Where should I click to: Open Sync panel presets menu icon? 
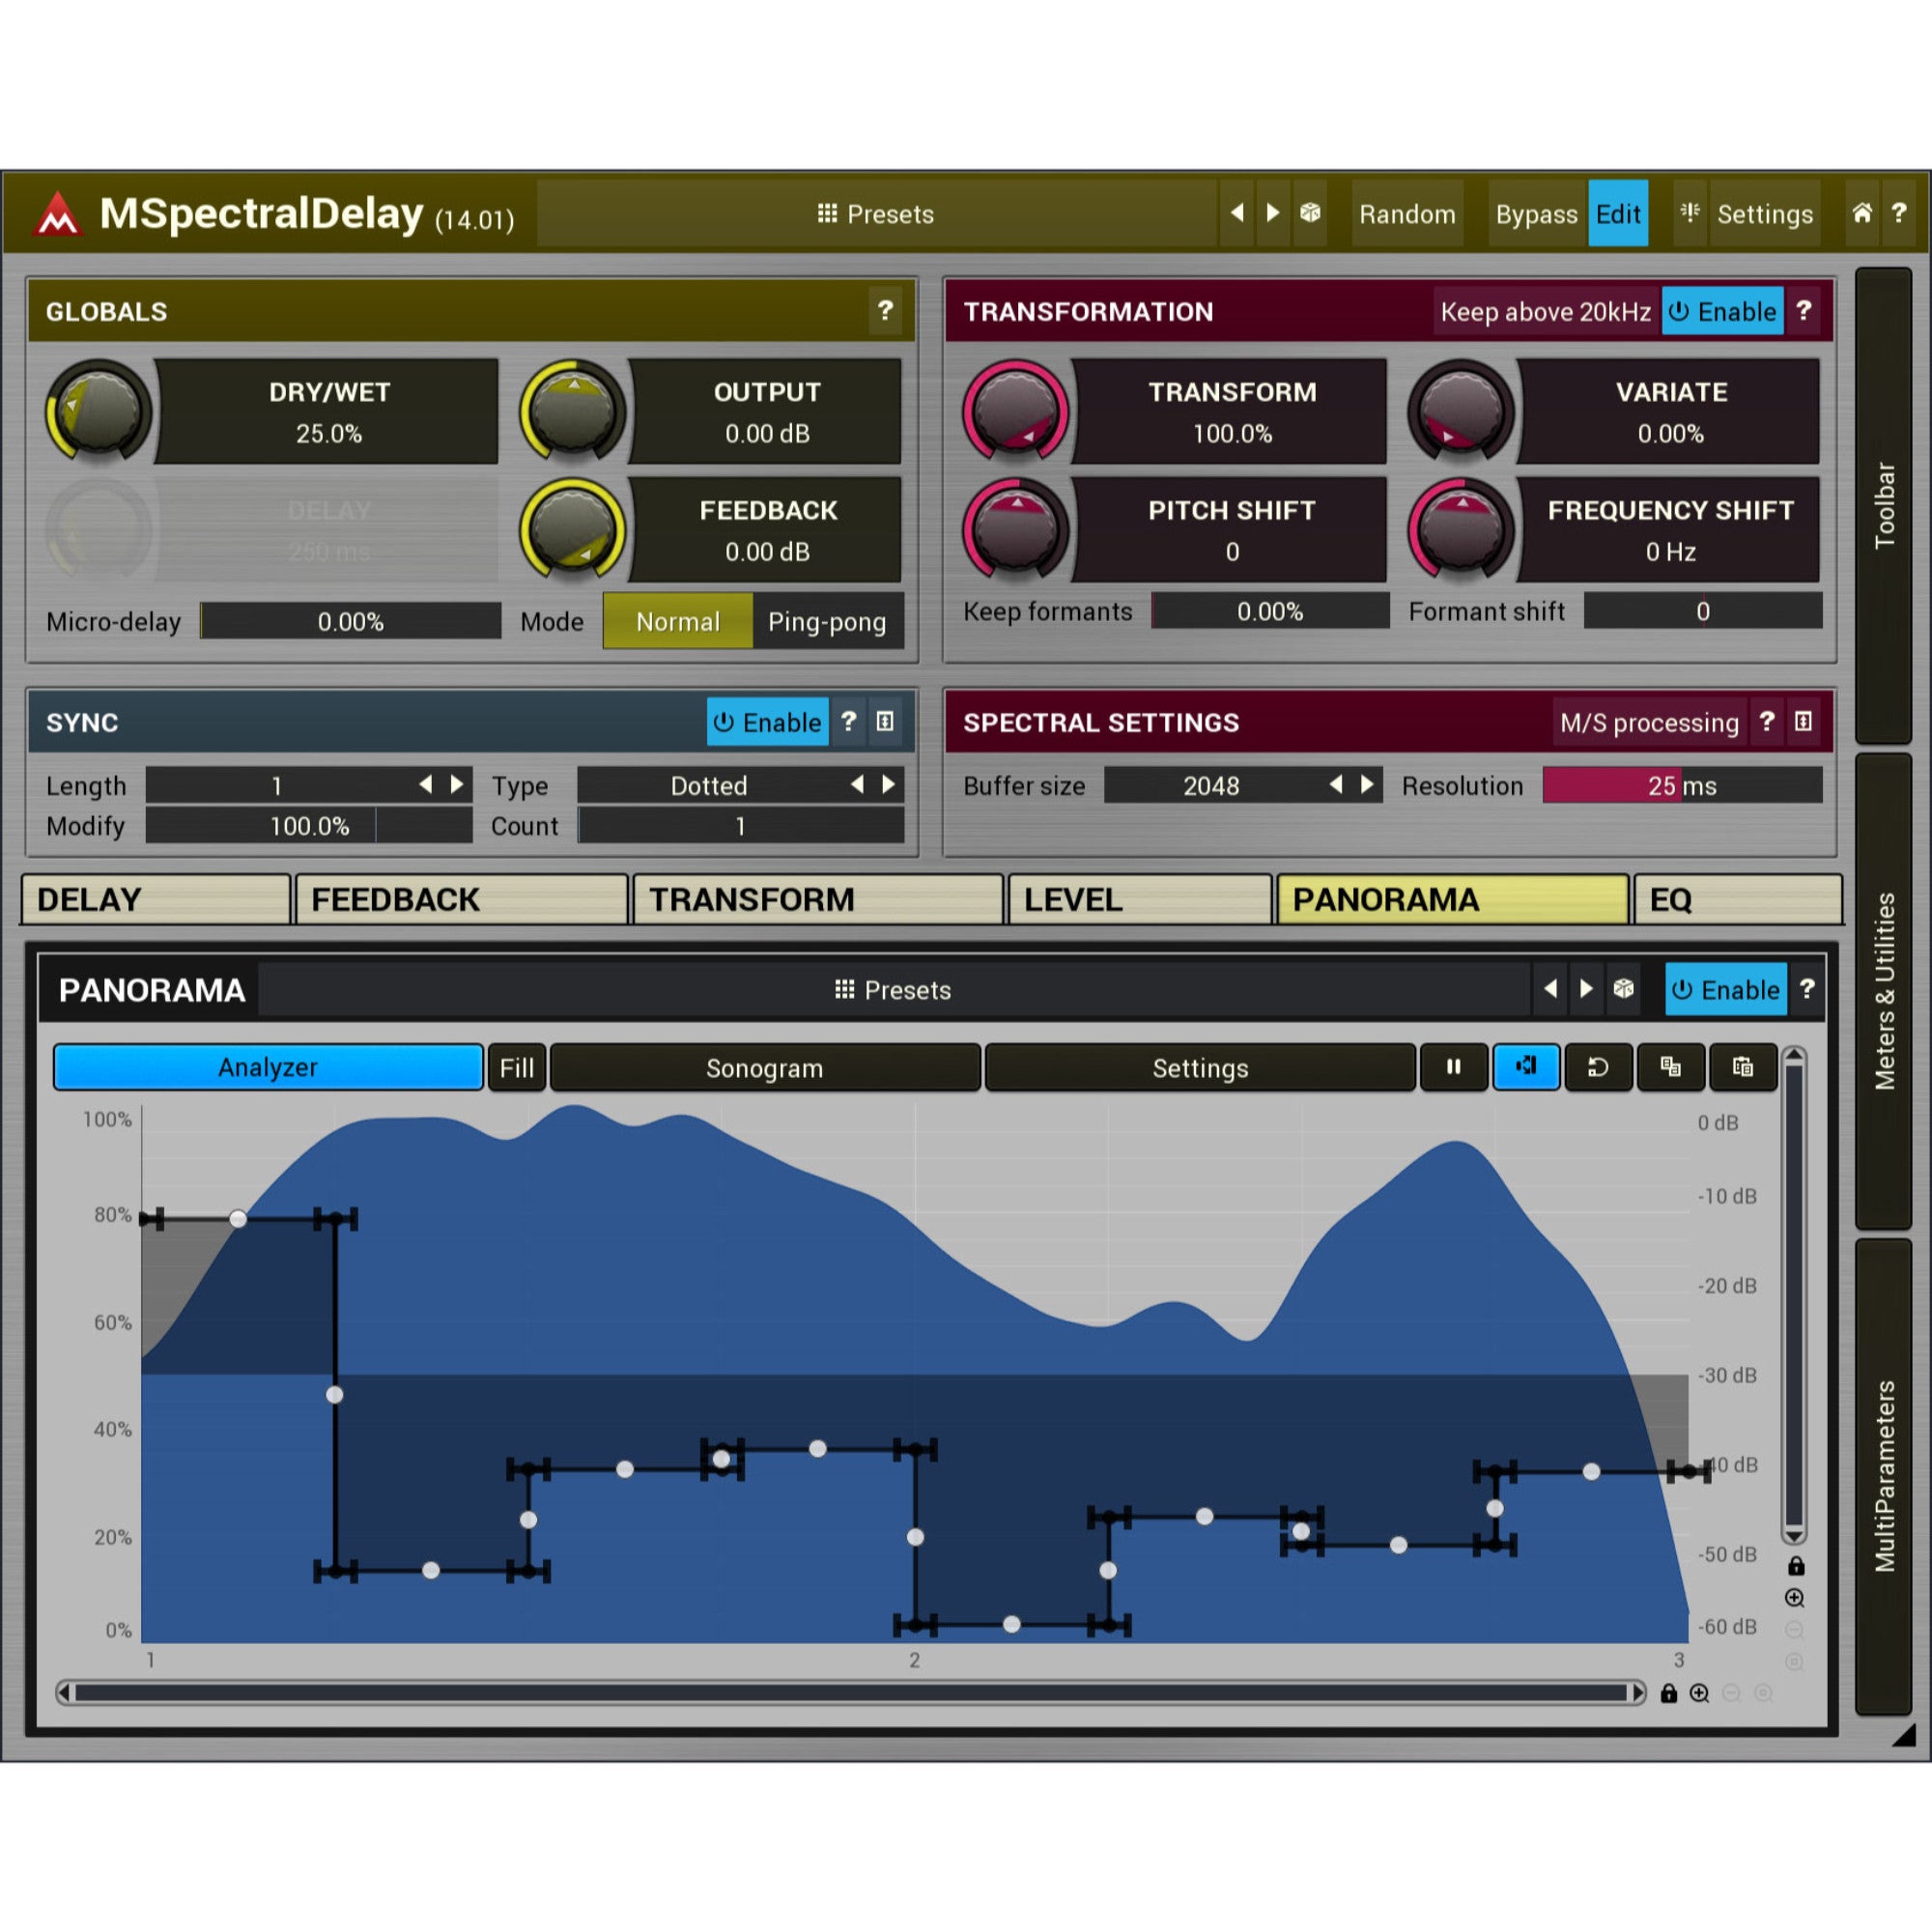(885, 722)
